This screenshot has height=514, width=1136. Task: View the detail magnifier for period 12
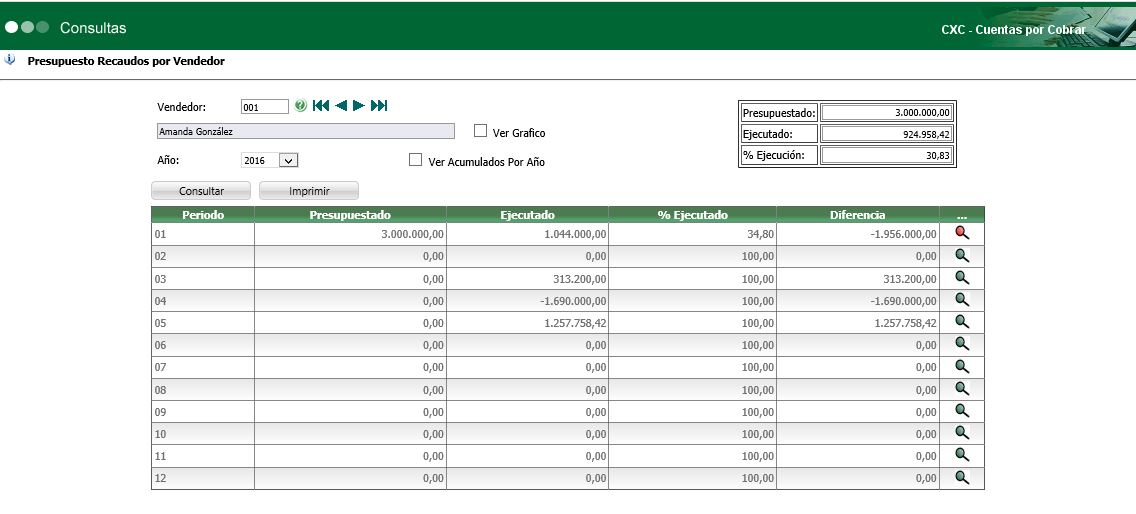[962, 477]
